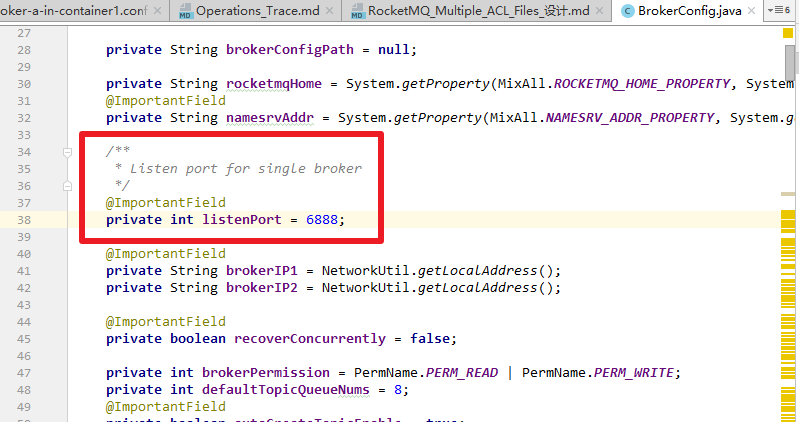Click the namesrvAddr variable on line 32

pyautogui.click(x=270, y=118)
